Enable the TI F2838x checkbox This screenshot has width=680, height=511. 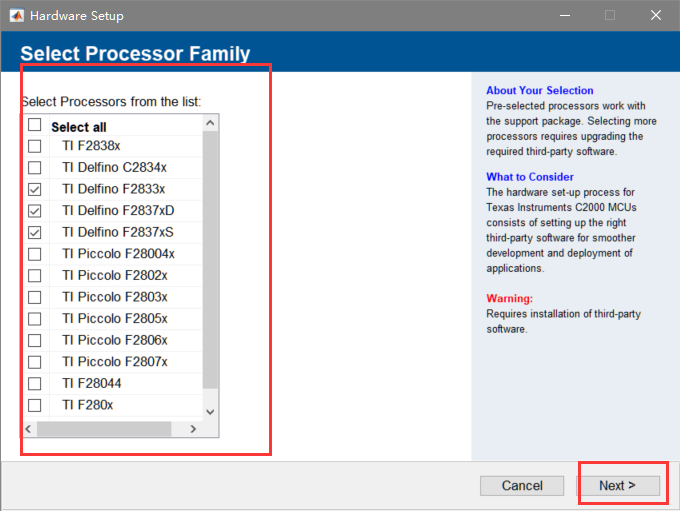point(35,146)
